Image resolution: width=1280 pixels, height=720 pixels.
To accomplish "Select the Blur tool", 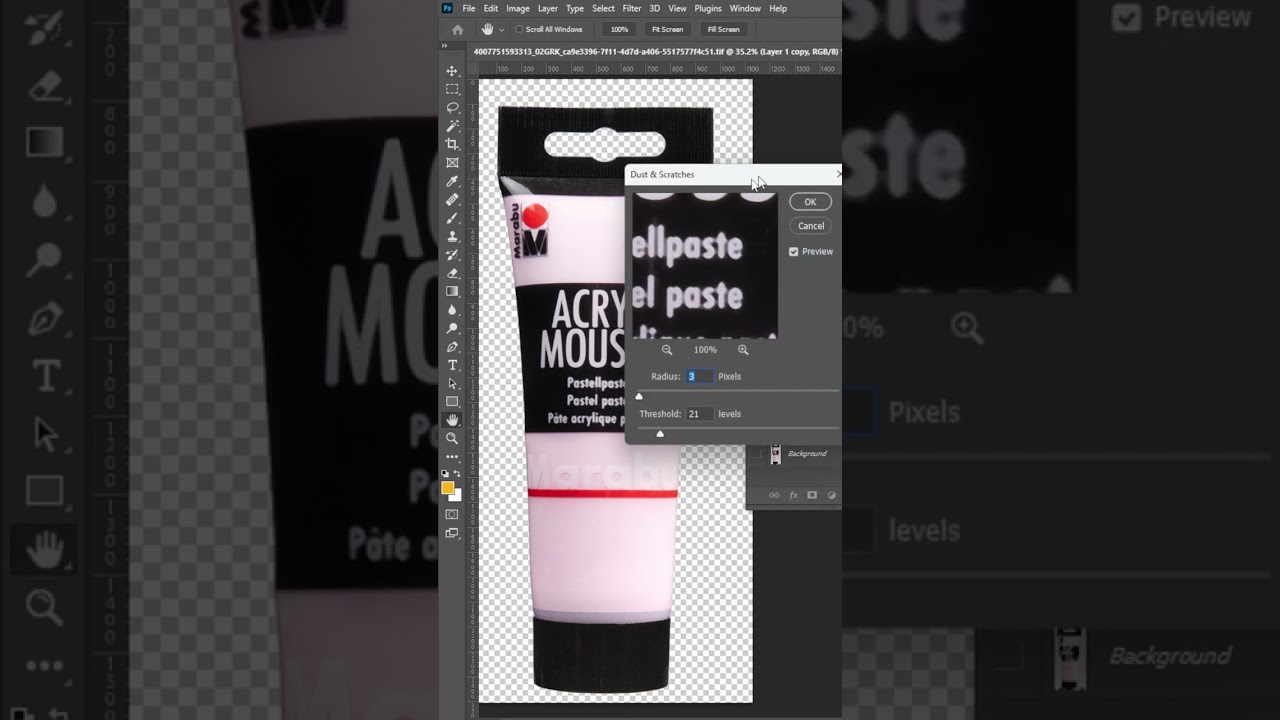I will click(x=452, y=310).
